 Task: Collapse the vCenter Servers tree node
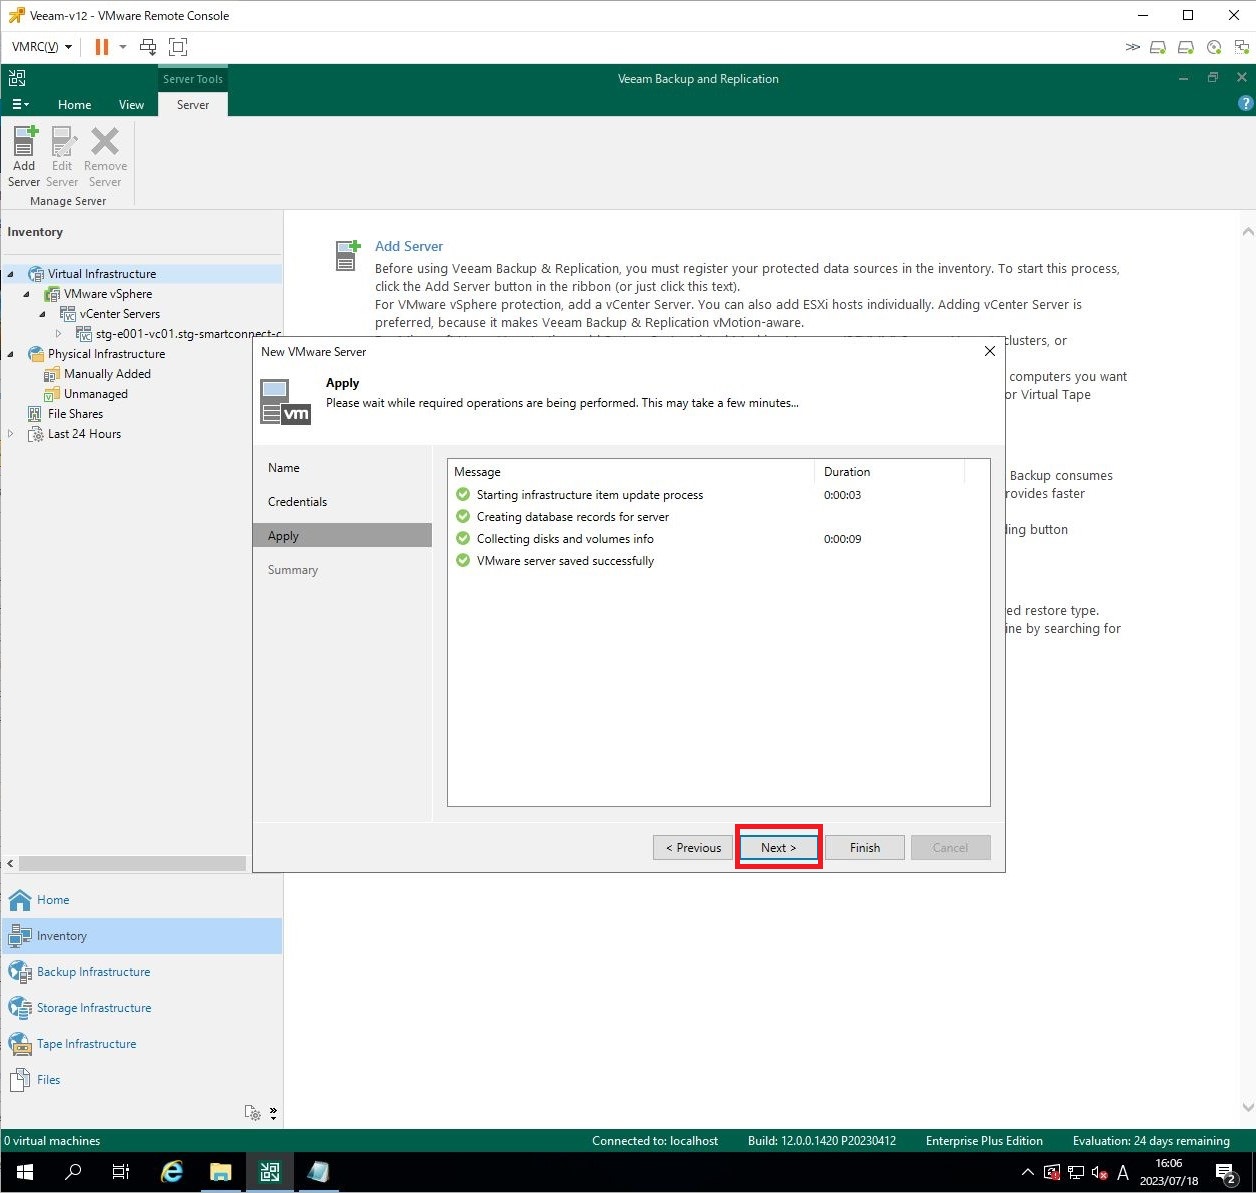(43, 314)
